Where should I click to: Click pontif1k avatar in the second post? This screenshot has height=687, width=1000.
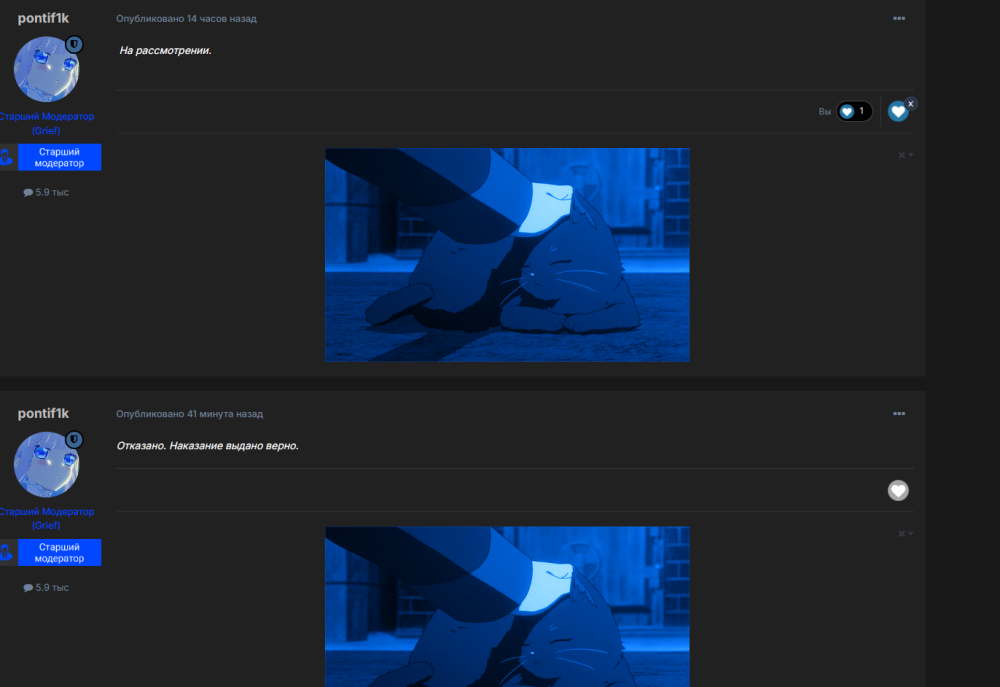(x=47, y=464)
